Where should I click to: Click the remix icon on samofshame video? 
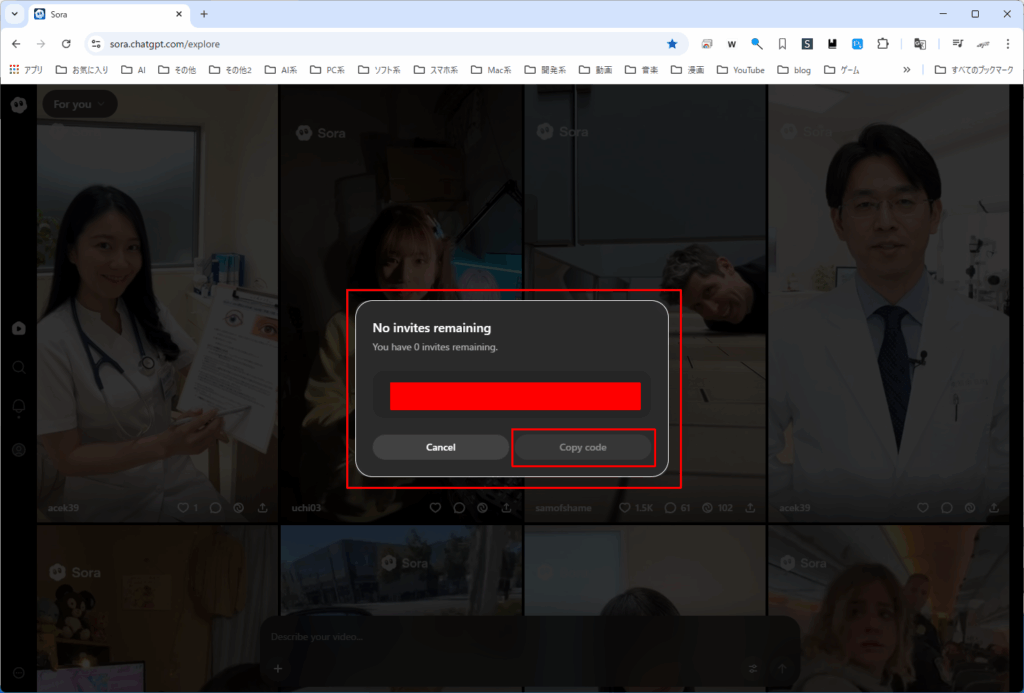click(709, 508)
